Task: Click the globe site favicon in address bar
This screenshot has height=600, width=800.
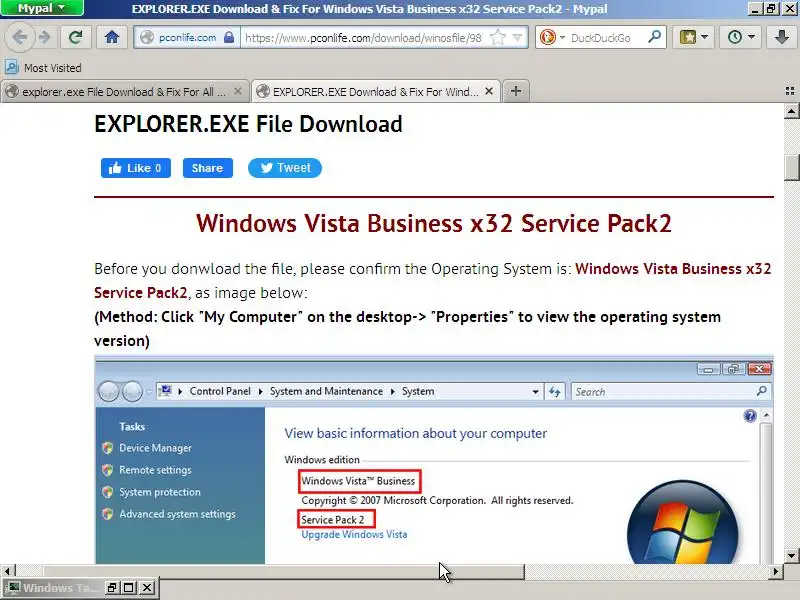Action: click(x=147, y=37)
